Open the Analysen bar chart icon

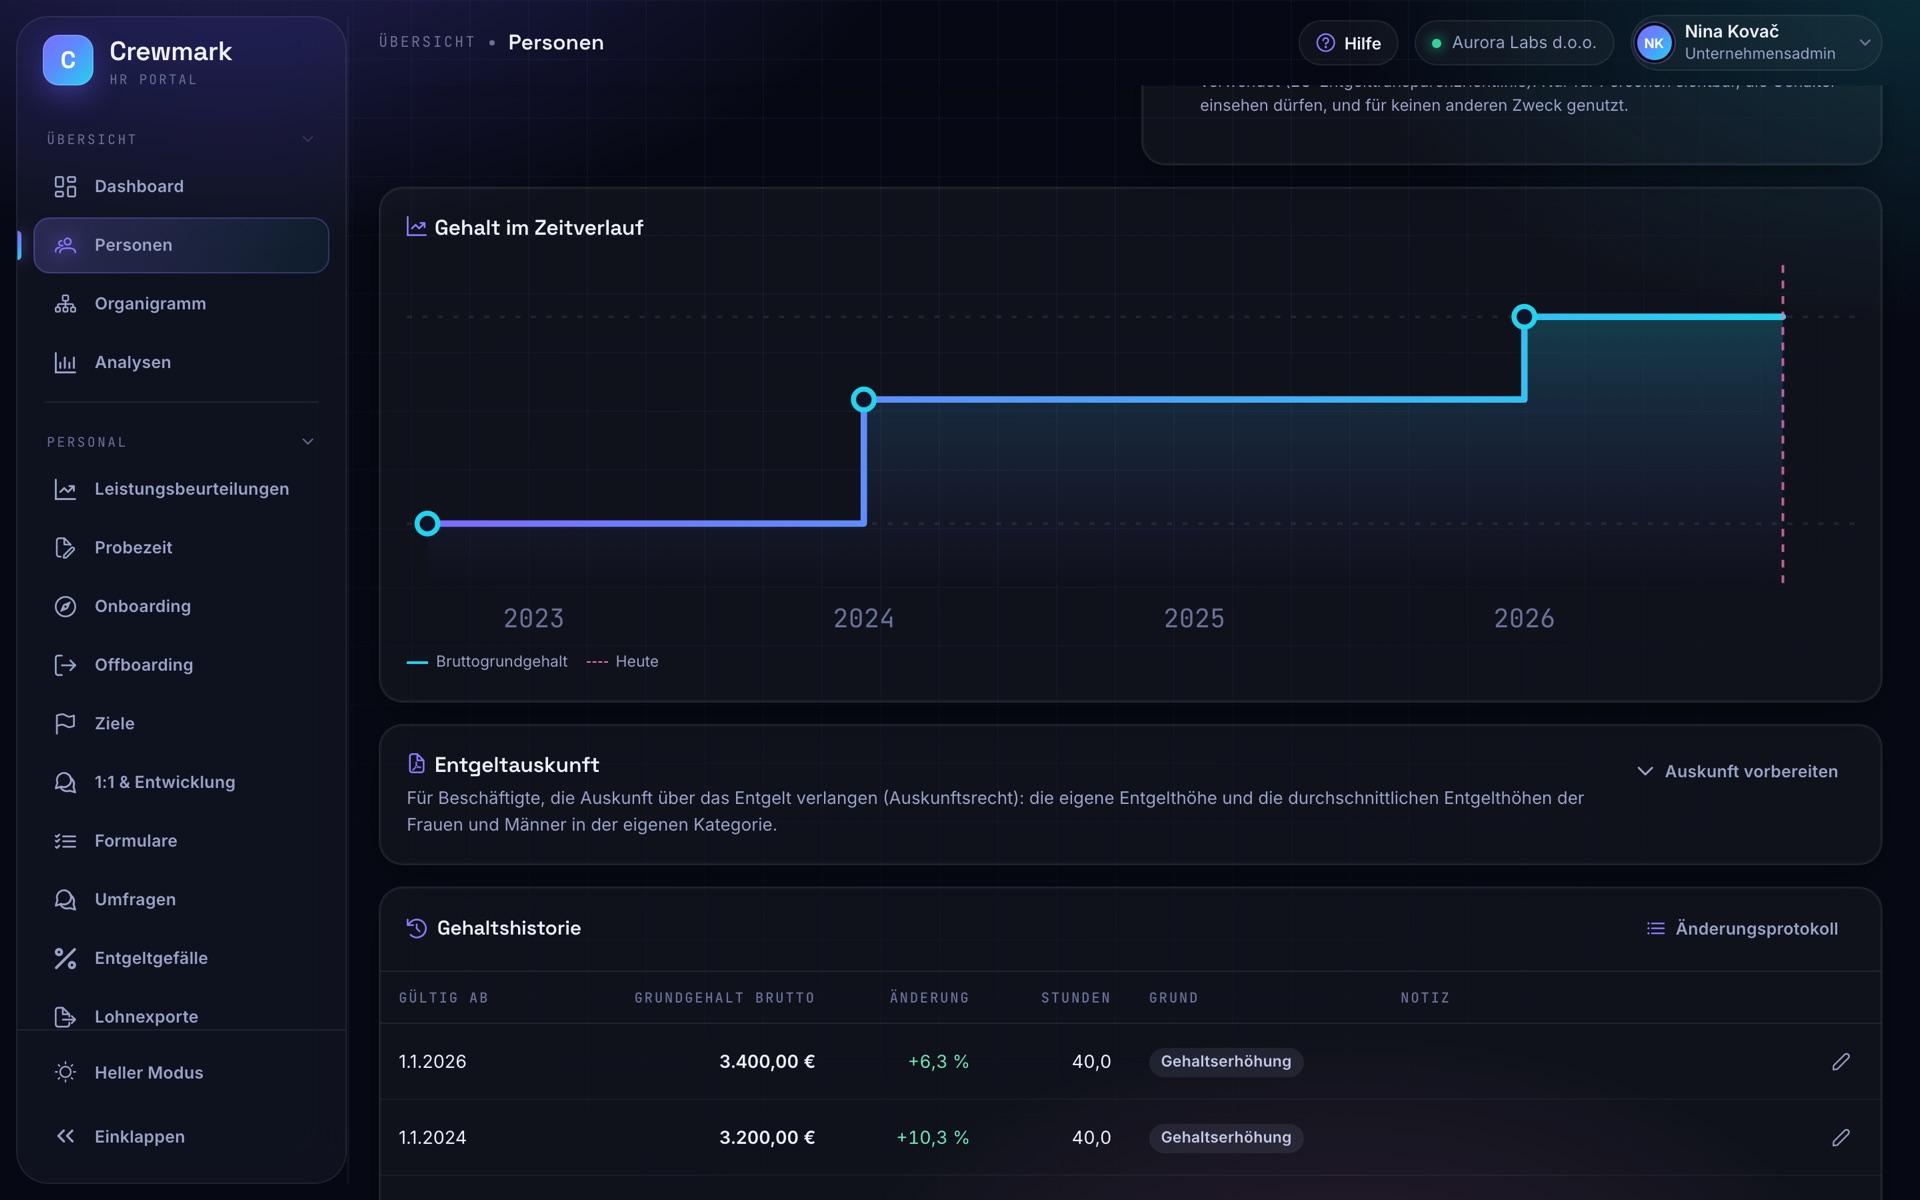coord(65,363)
